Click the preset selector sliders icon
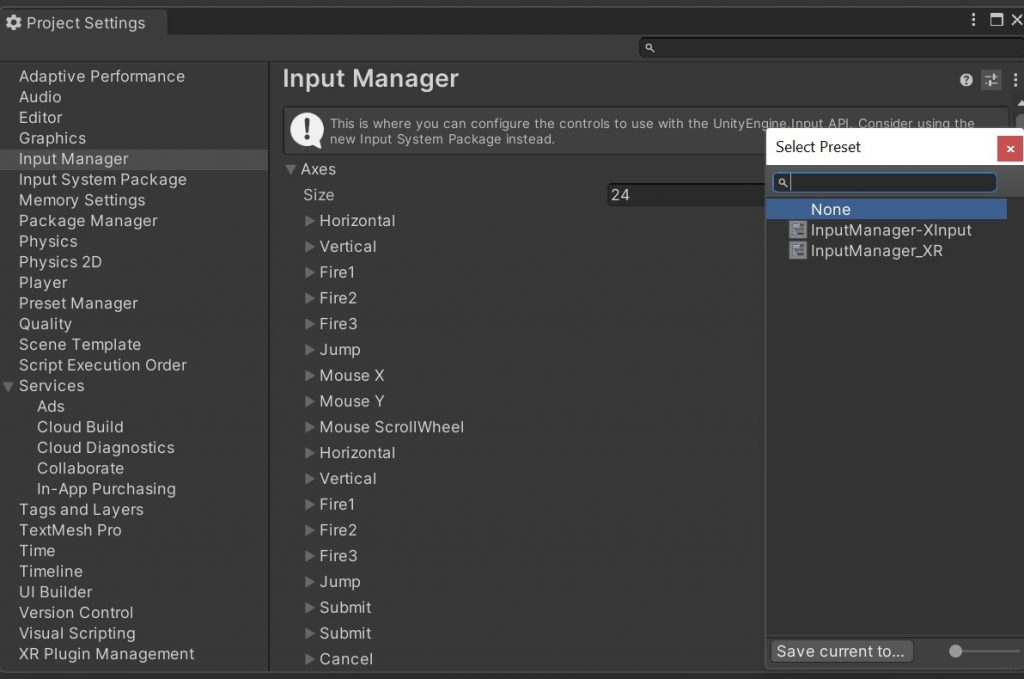This screenshot has height=679, width=1024. [991, 80]
